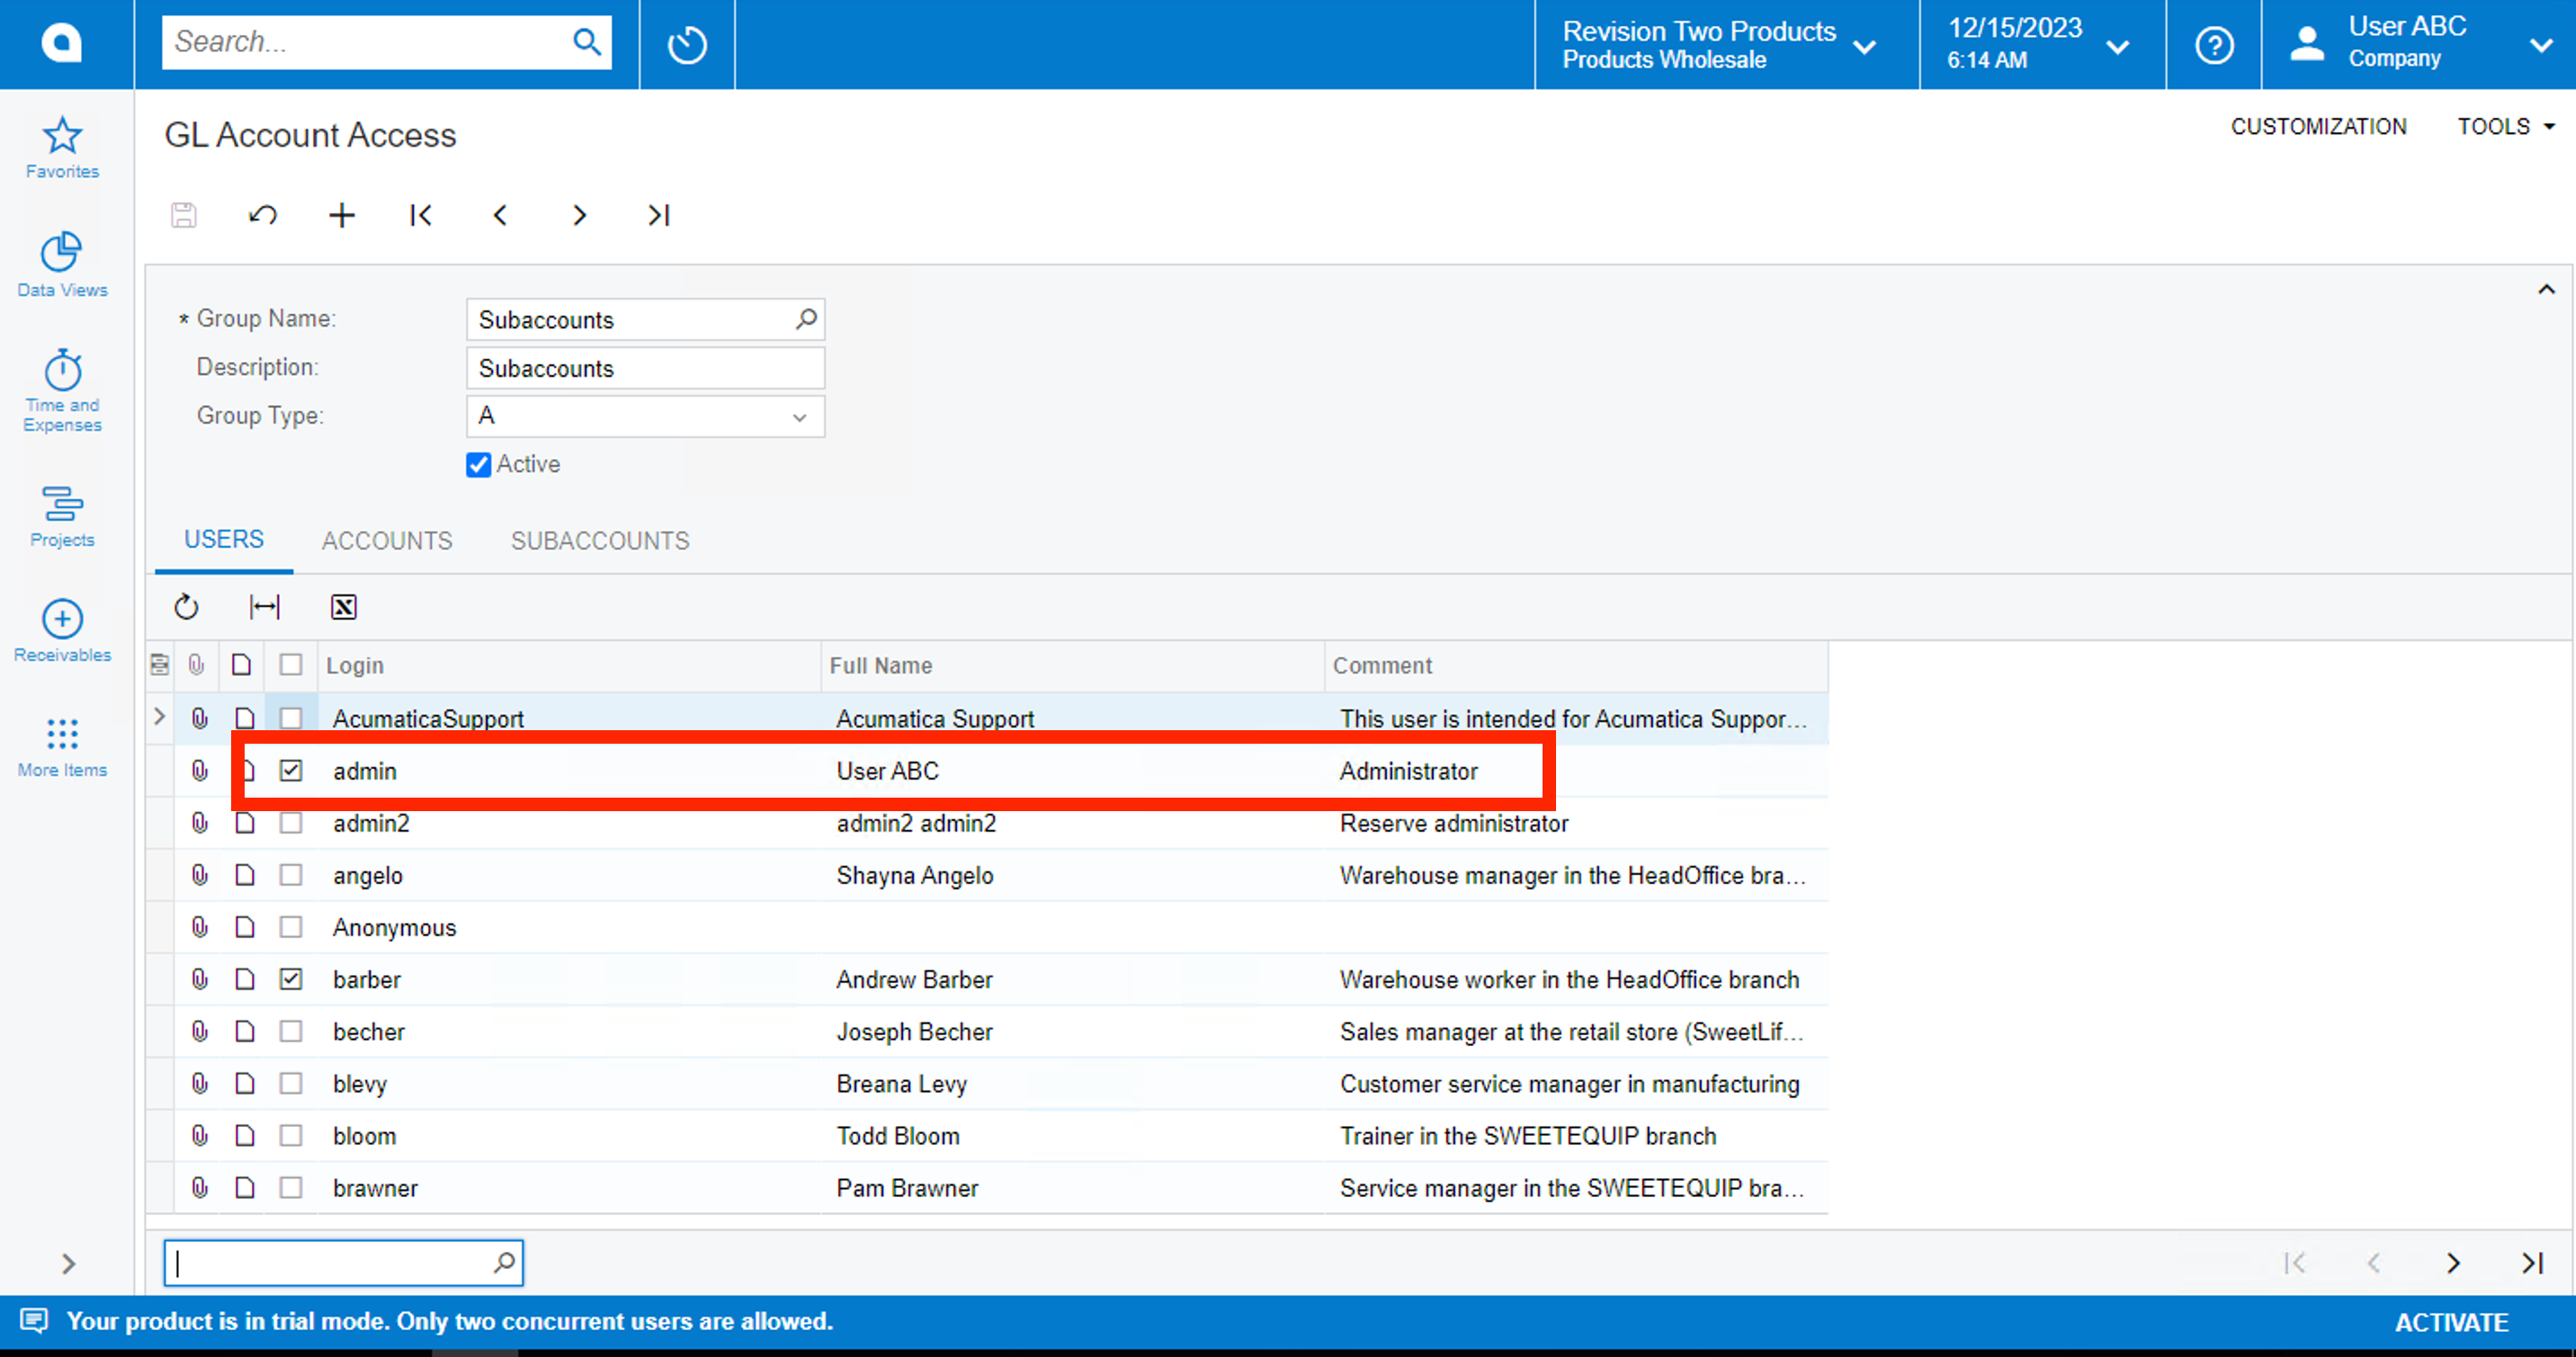Open the grid column configurator icon
Viewport: 2576px width, 1357px height.
[x=159, y=665]
